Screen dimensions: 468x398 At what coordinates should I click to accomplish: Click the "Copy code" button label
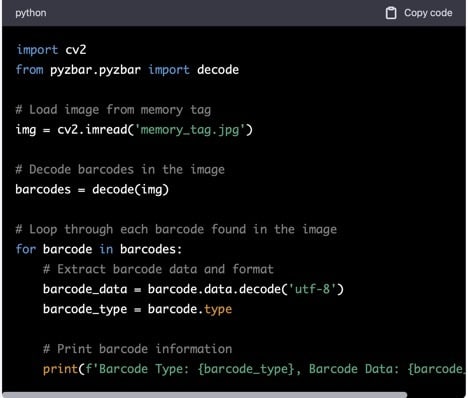pos(428,13)
